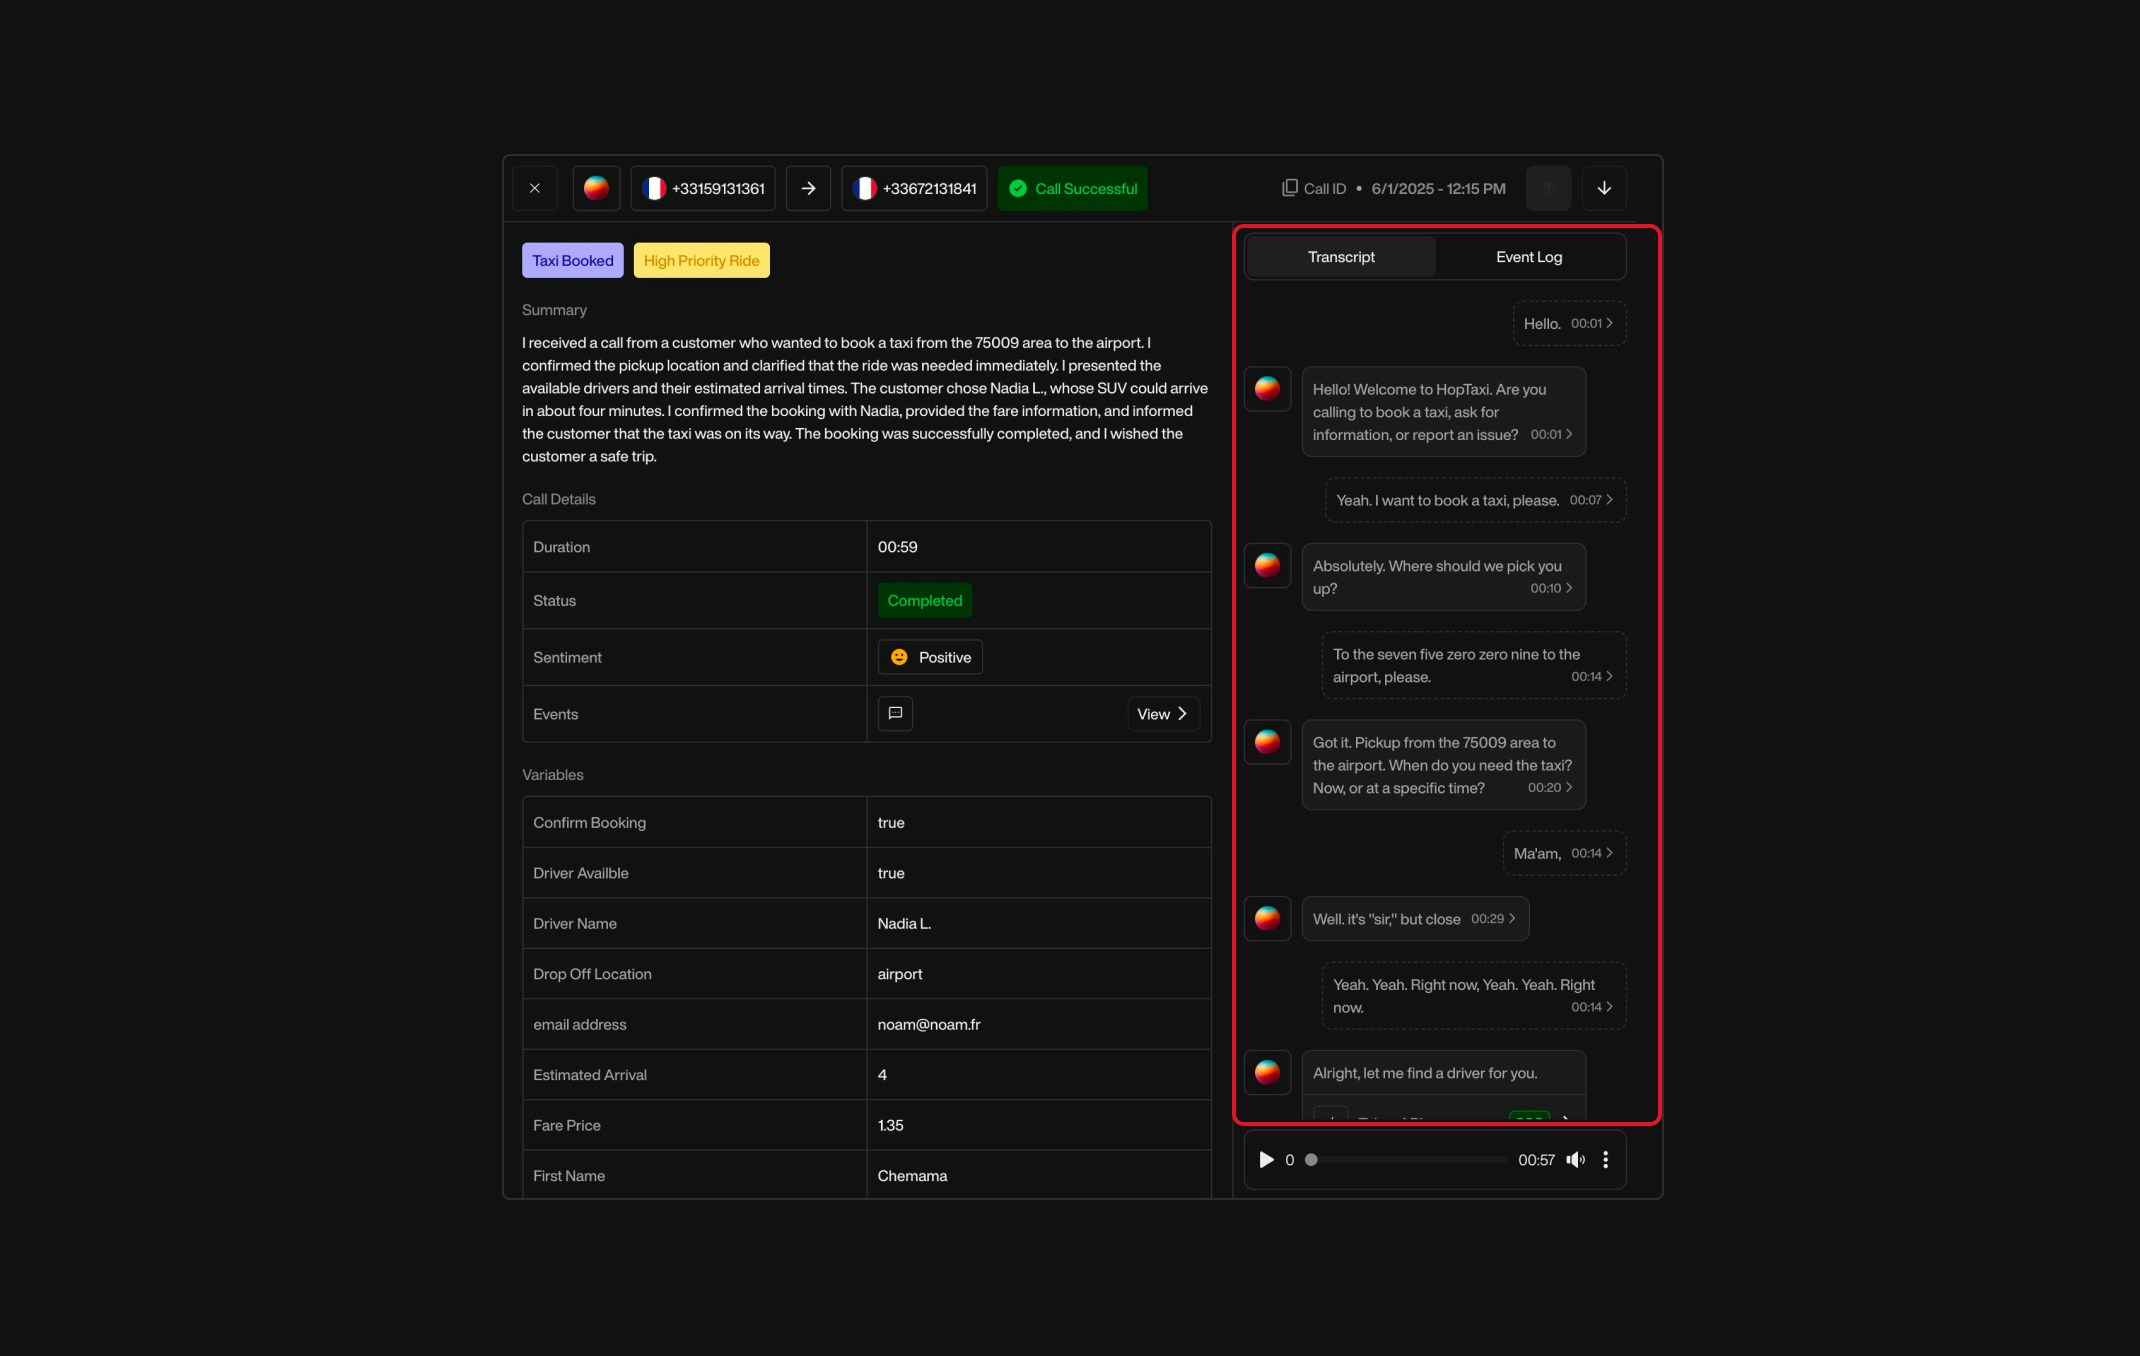Expand the transcript message saying 'Hello.'
Viewport: 2140px width, 1356px height.
pos(1607,323)
